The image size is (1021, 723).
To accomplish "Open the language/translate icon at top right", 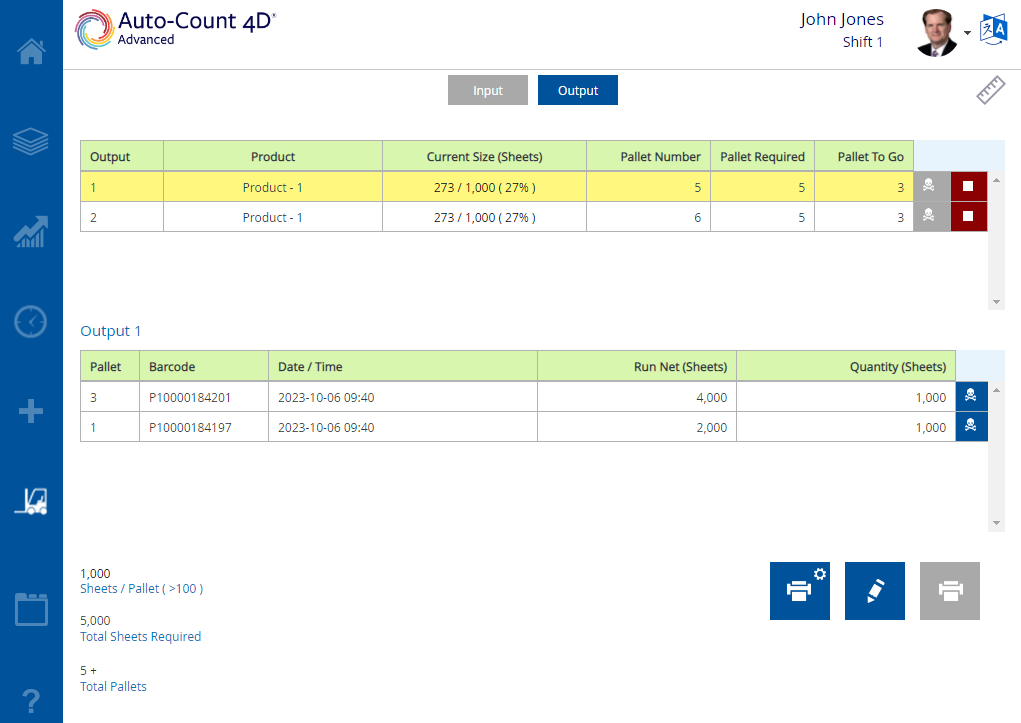I will (995, 30).
